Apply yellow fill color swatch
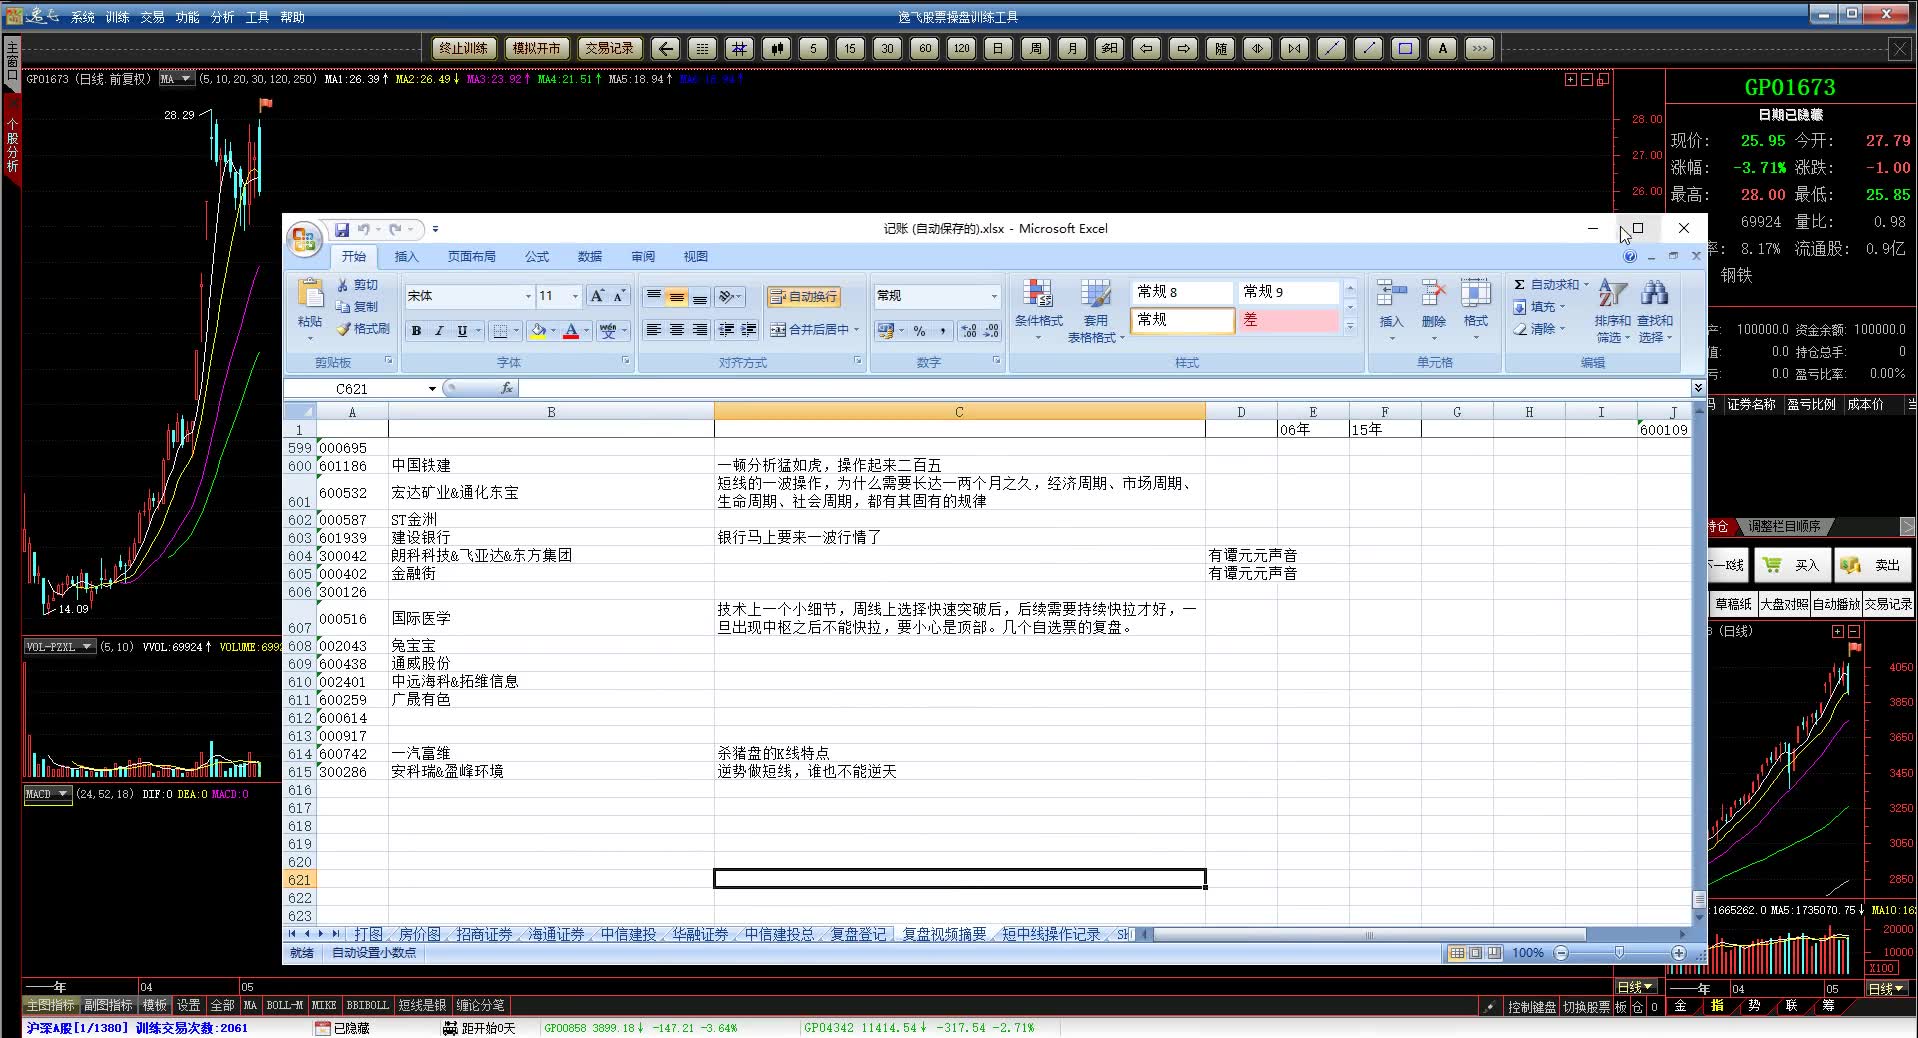This screenshot has width=1918, height=1038. pos(538,331)
